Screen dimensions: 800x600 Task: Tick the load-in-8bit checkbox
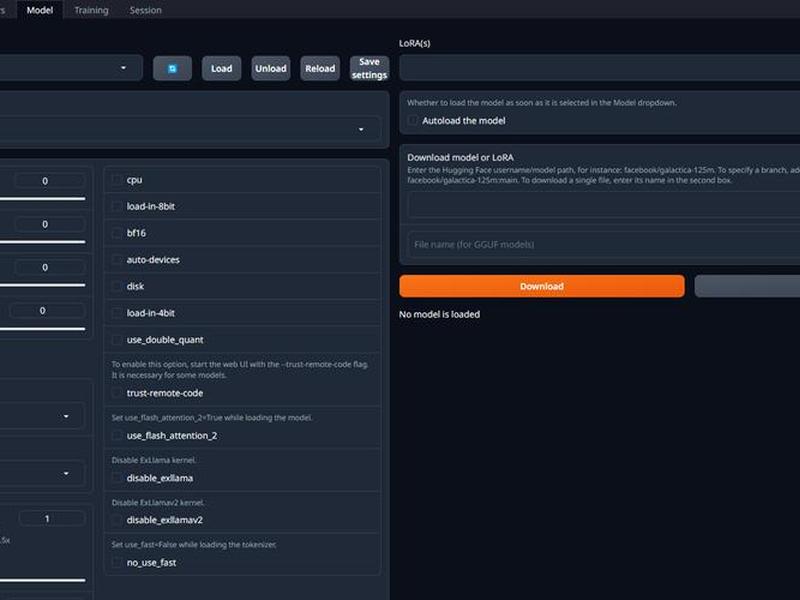(117, 207)
